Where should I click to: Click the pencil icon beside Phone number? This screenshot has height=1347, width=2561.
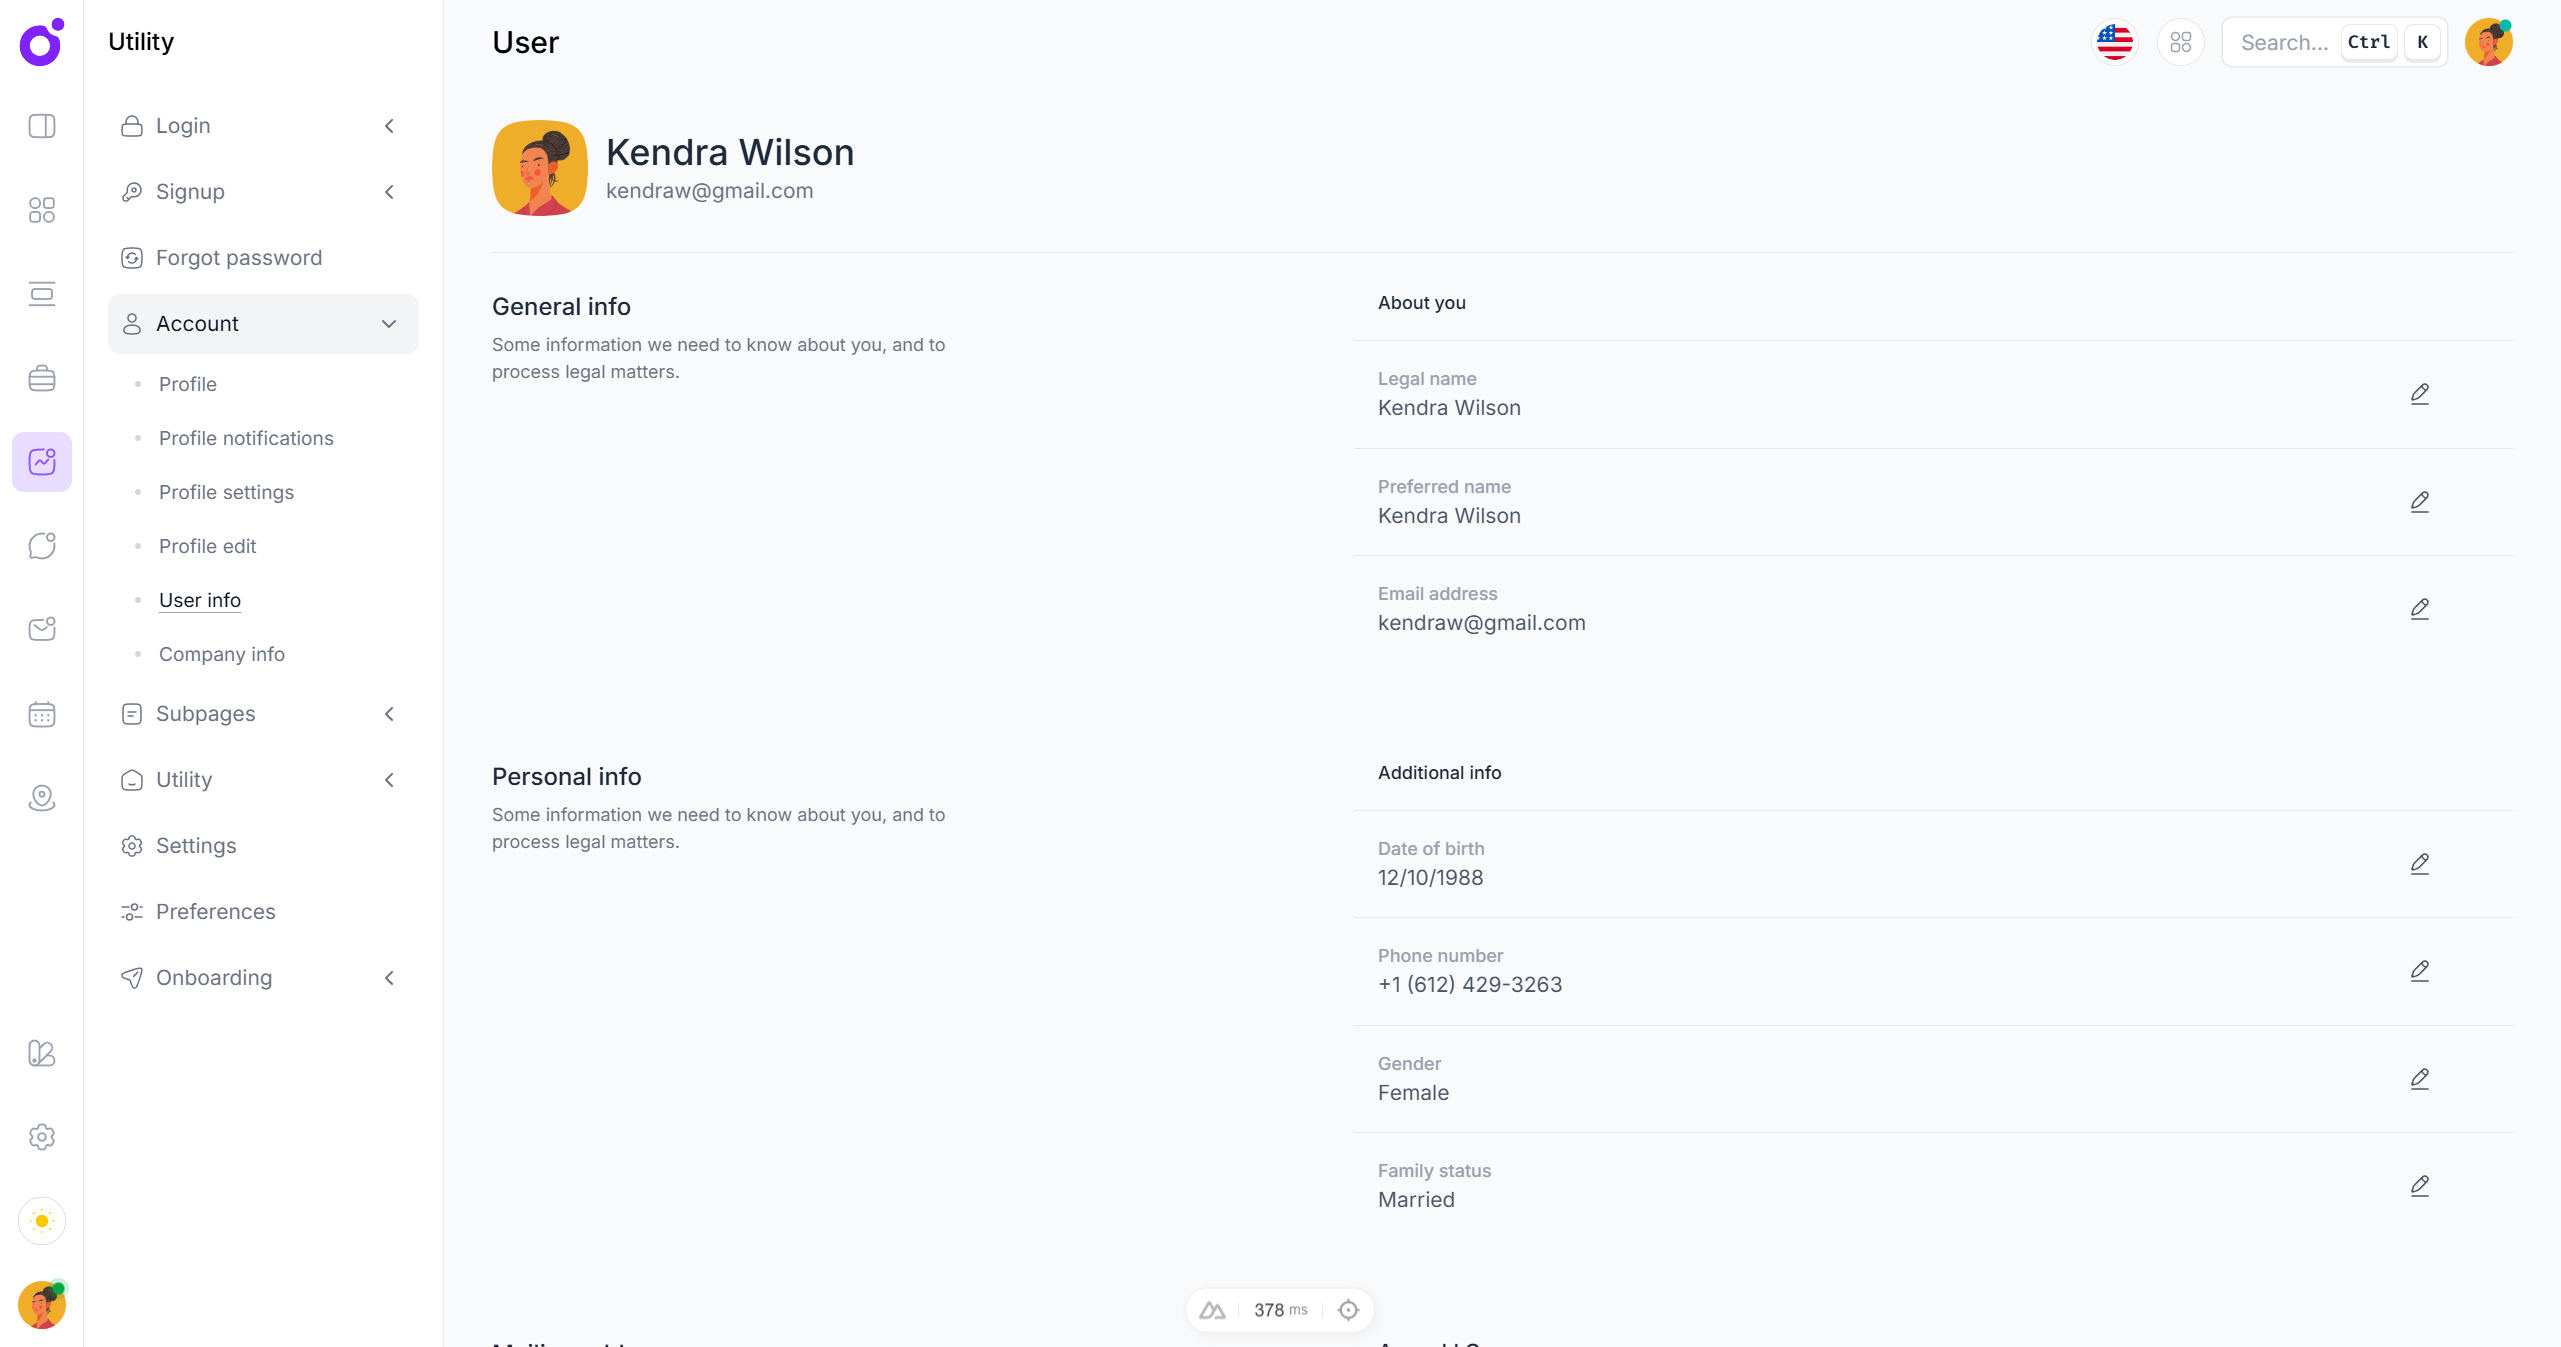click(2419, 971)
